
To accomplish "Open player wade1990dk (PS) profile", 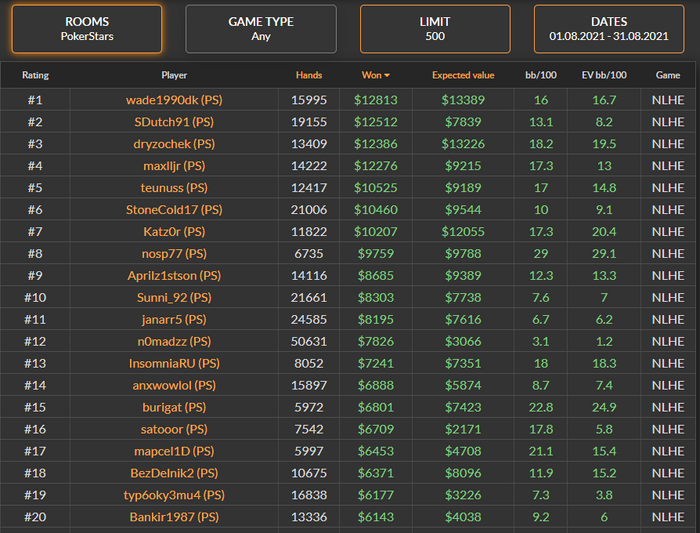I will (x=174, y=100).
